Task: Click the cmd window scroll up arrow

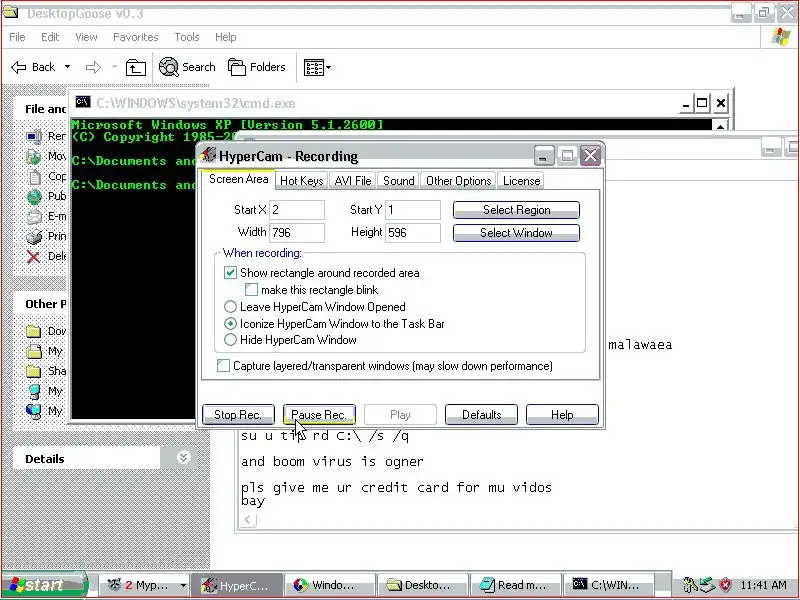Action: point(720,126)
